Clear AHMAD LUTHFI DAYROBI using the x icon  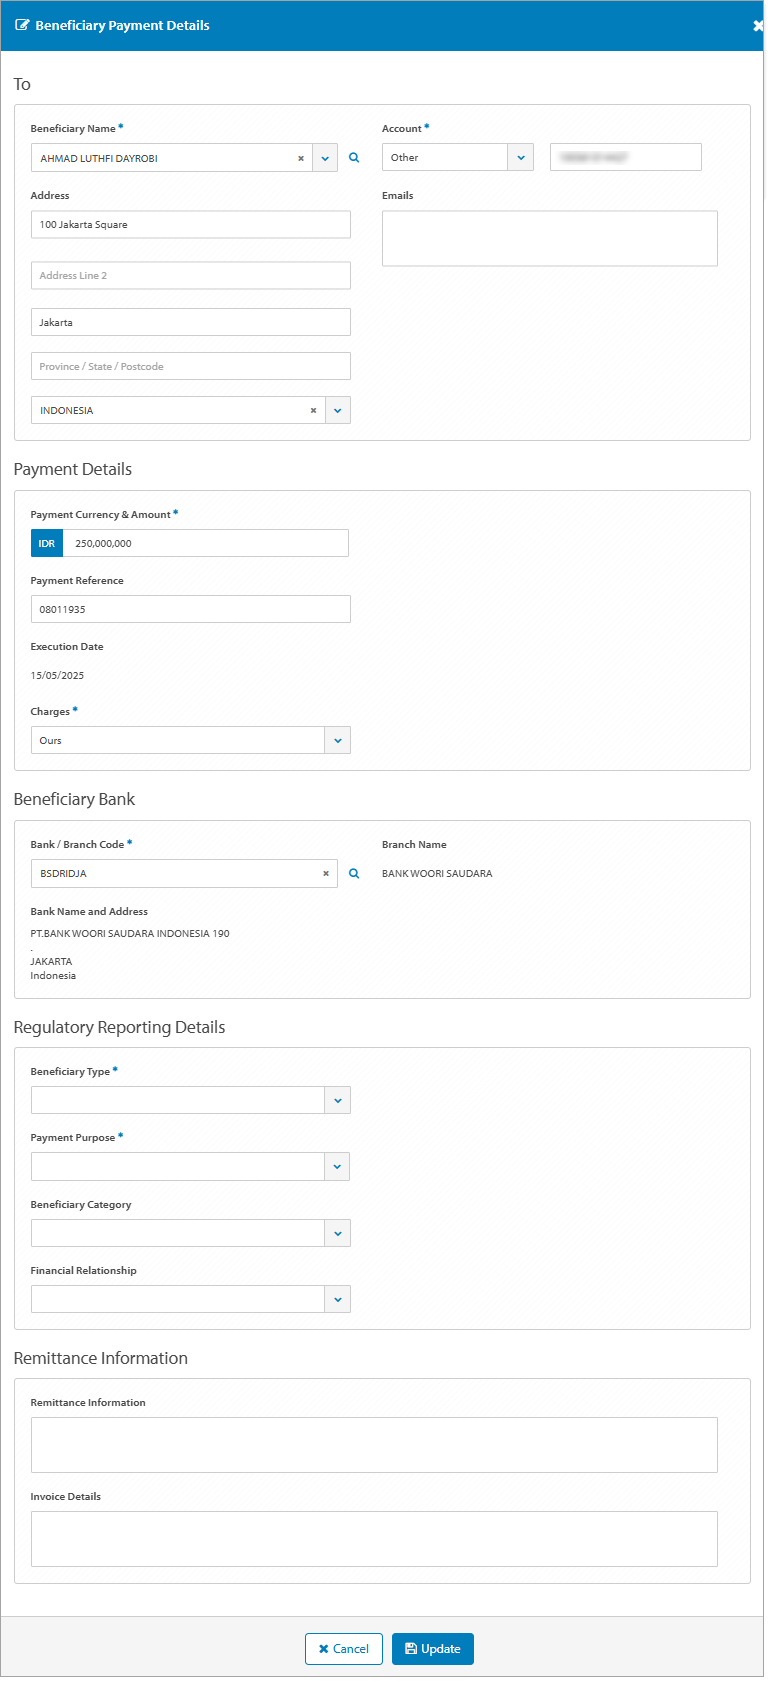301,157
